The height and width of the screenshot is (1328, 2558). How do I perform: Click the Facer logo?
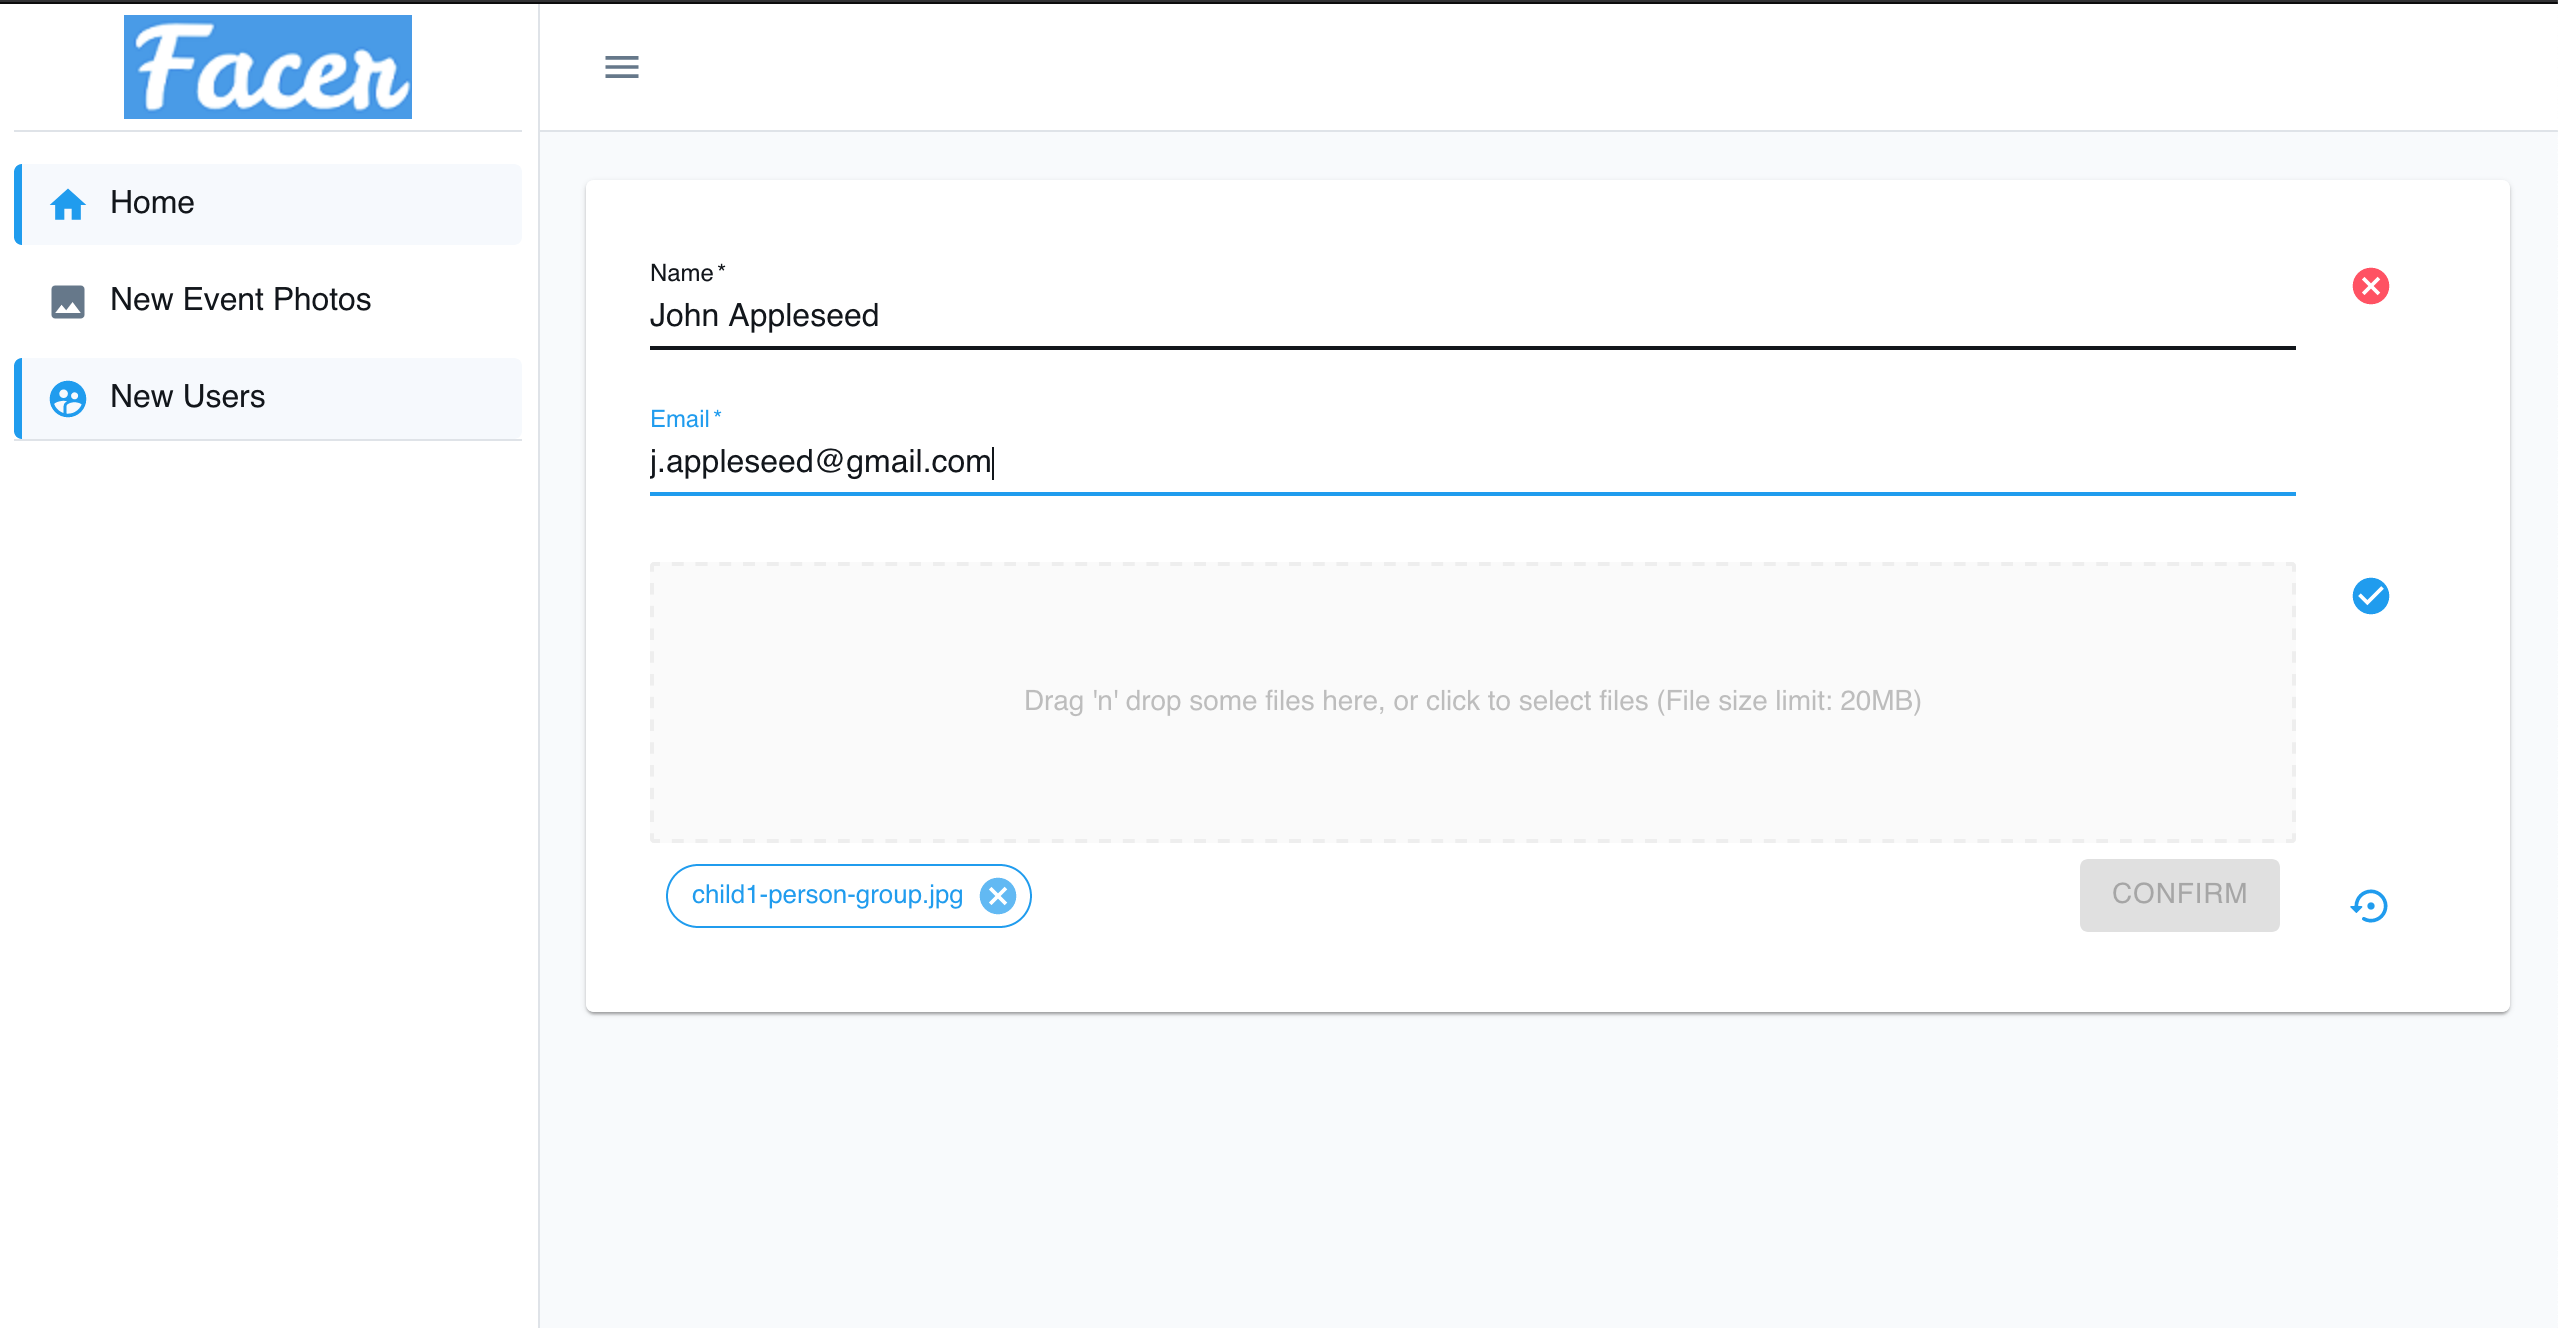[267, 67]
